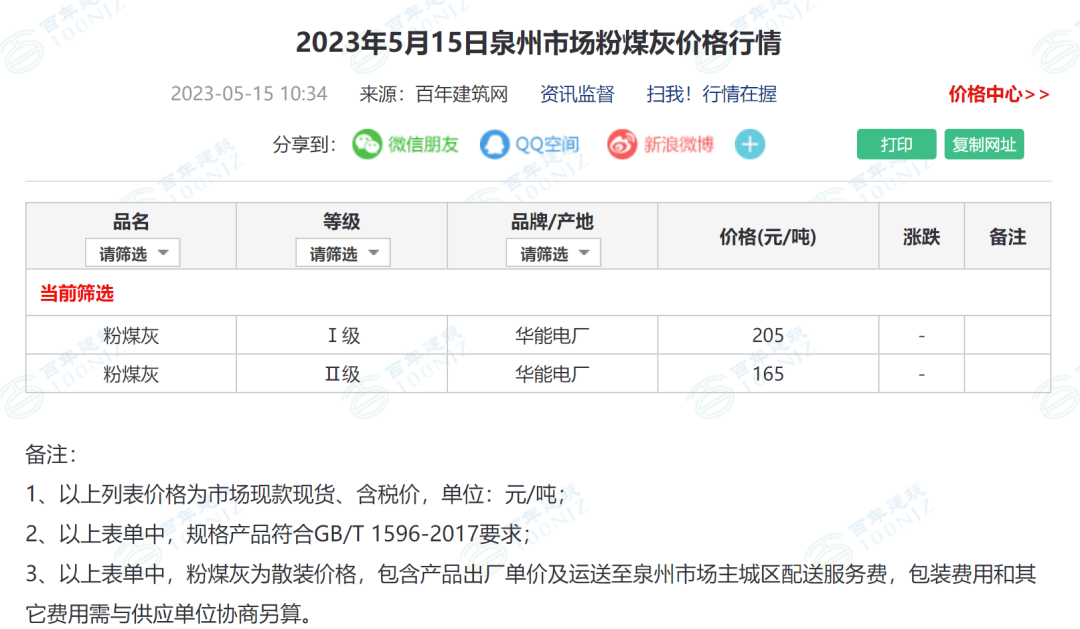Viewport: 1080px width, 629px height.
Task: Click the WeChat share icon
Action: pyautogui.click(x=367, y=144)
